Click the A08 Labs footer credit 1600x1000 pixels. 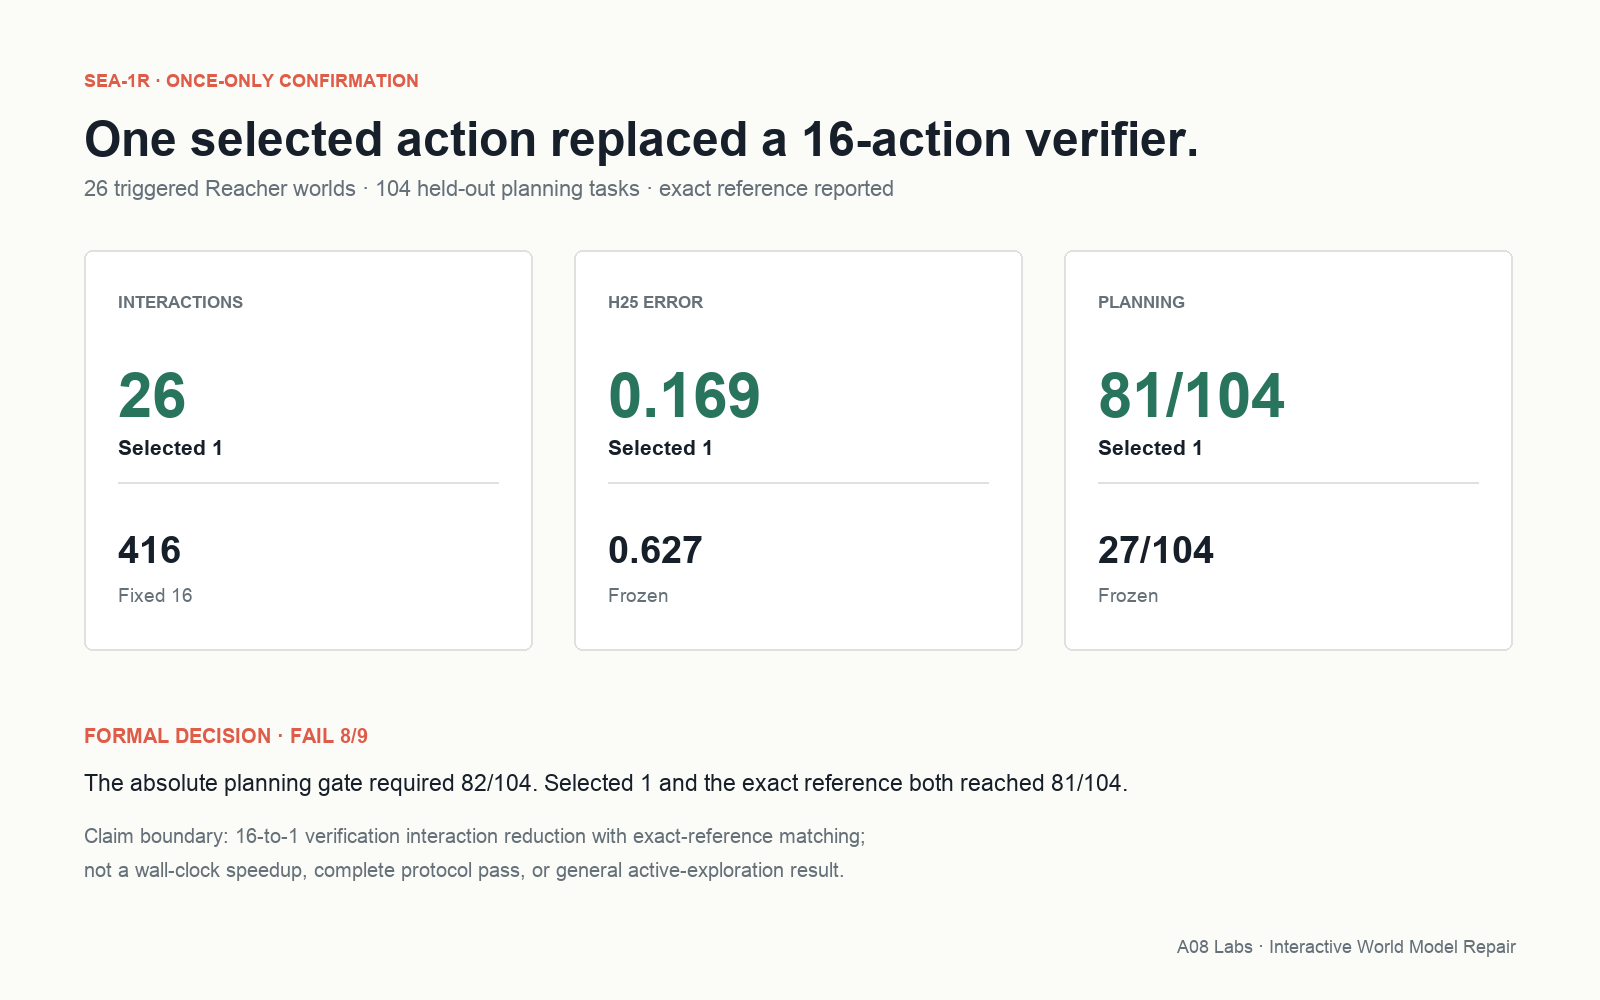[1346, 947]
